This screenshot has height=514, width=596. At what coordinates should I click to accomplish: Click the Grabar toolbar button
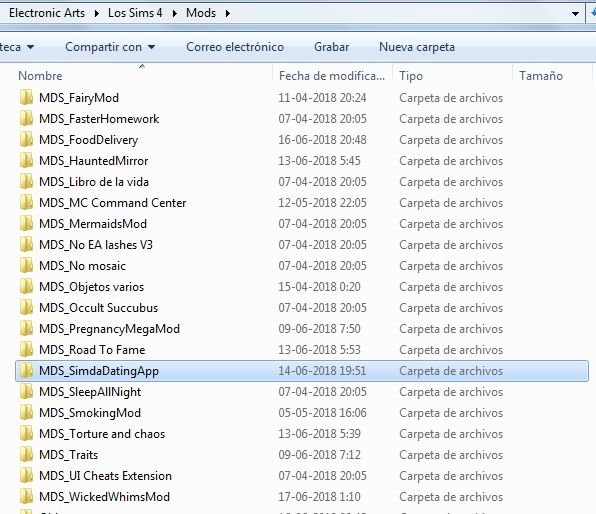coord(331,47)
